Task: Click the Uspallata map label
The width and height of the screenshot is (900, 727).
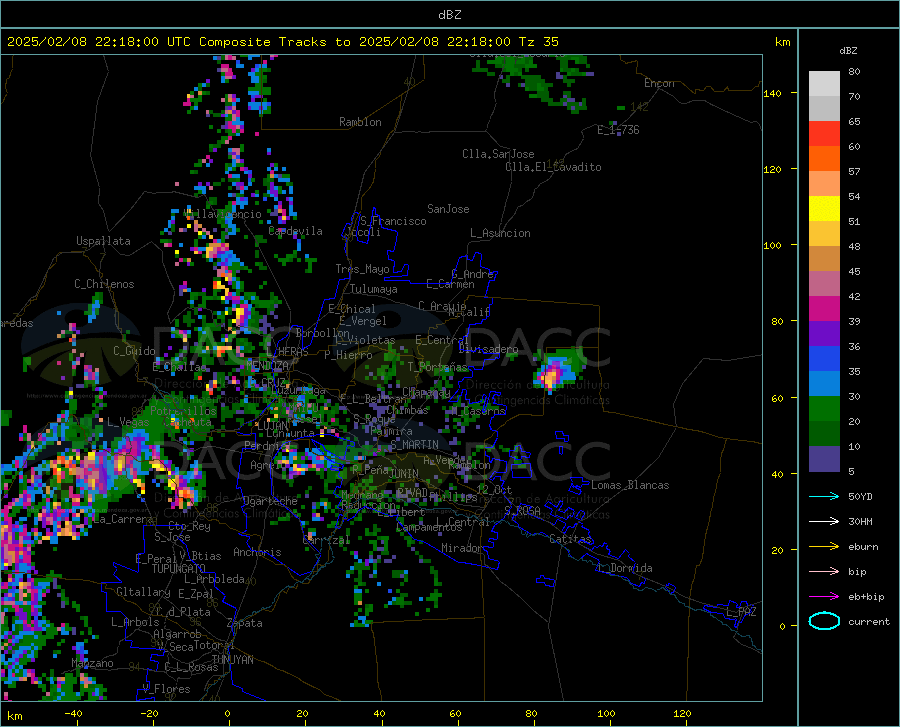Action: click(103, 241)
